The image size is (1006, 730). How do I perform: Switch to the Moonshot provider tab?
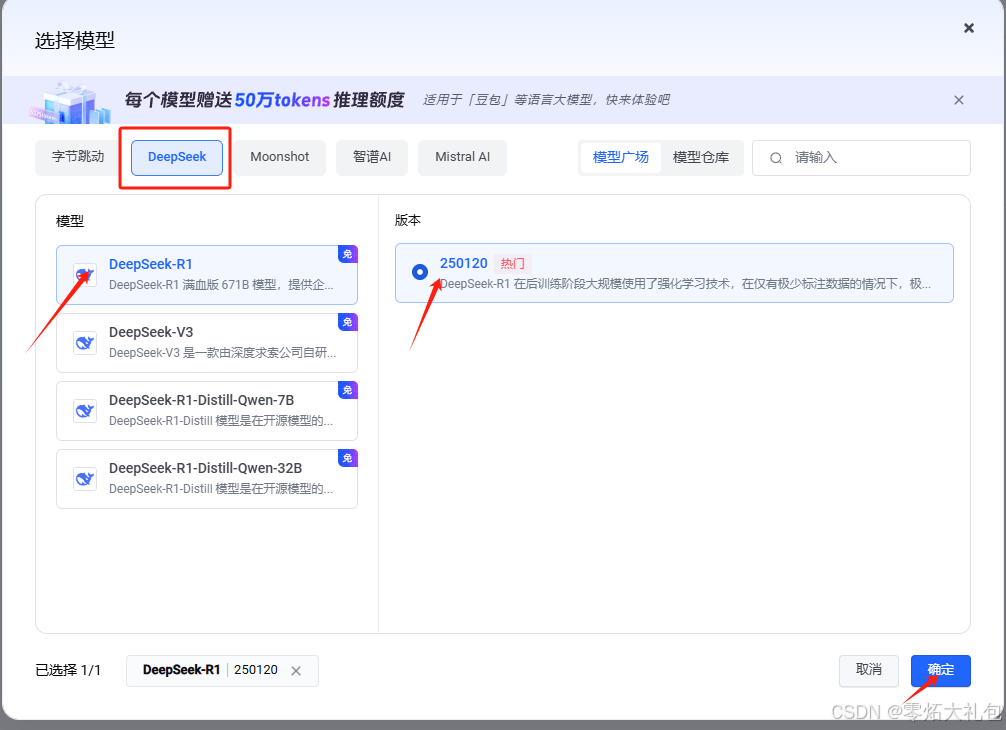click(x=280, y=157)
